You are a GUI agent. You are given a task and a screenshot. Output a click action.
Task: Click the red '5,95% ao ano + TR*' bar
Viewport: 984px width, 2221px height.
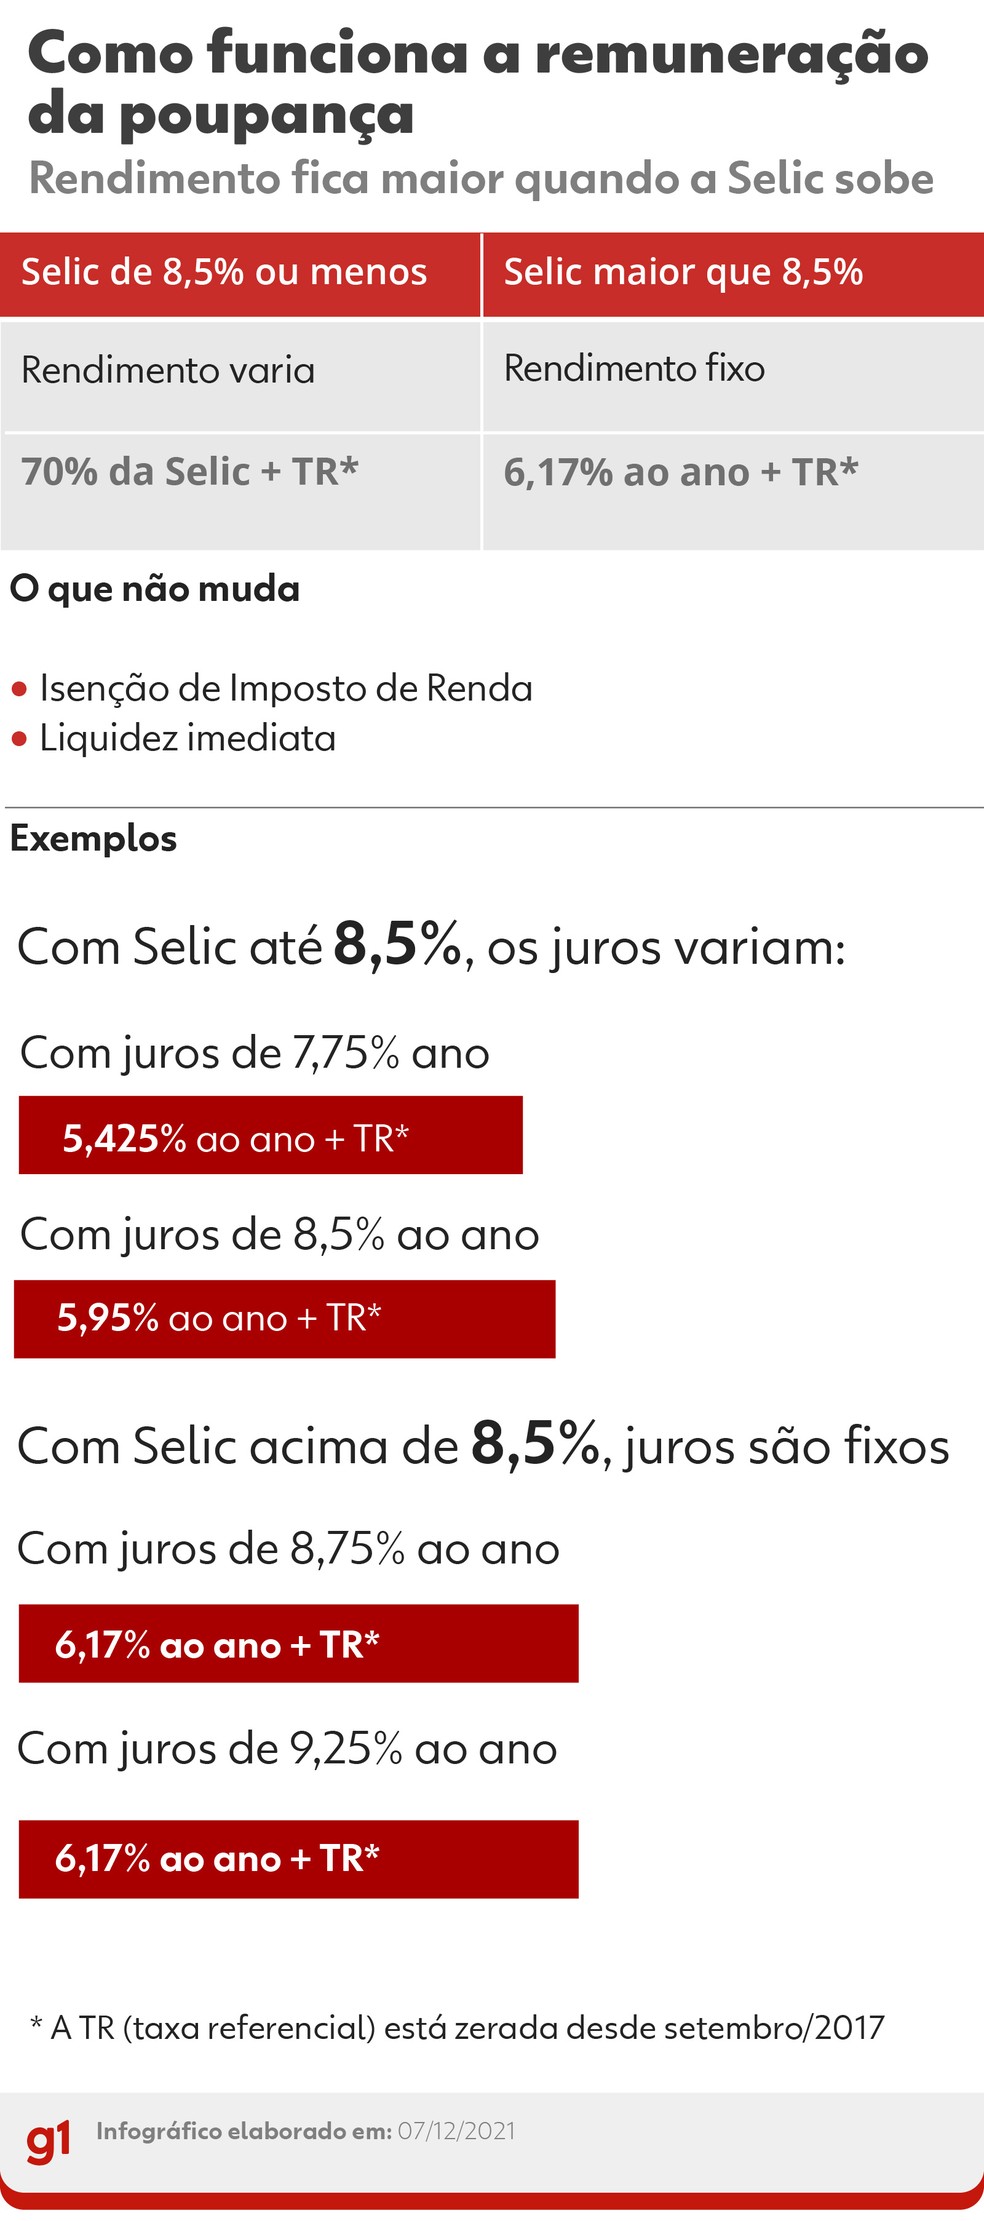pyautogui.click(x=285, y=1319)
